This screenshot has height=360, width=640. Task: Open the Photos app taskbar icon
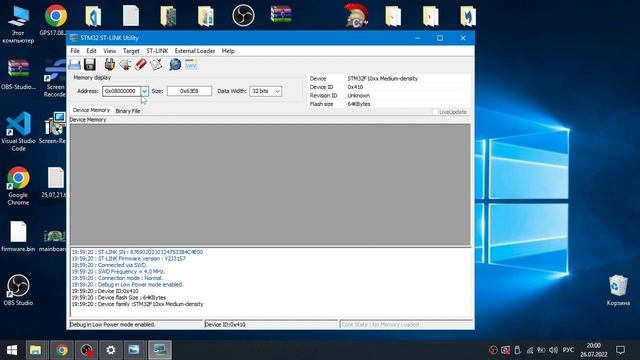coord(134,350)
